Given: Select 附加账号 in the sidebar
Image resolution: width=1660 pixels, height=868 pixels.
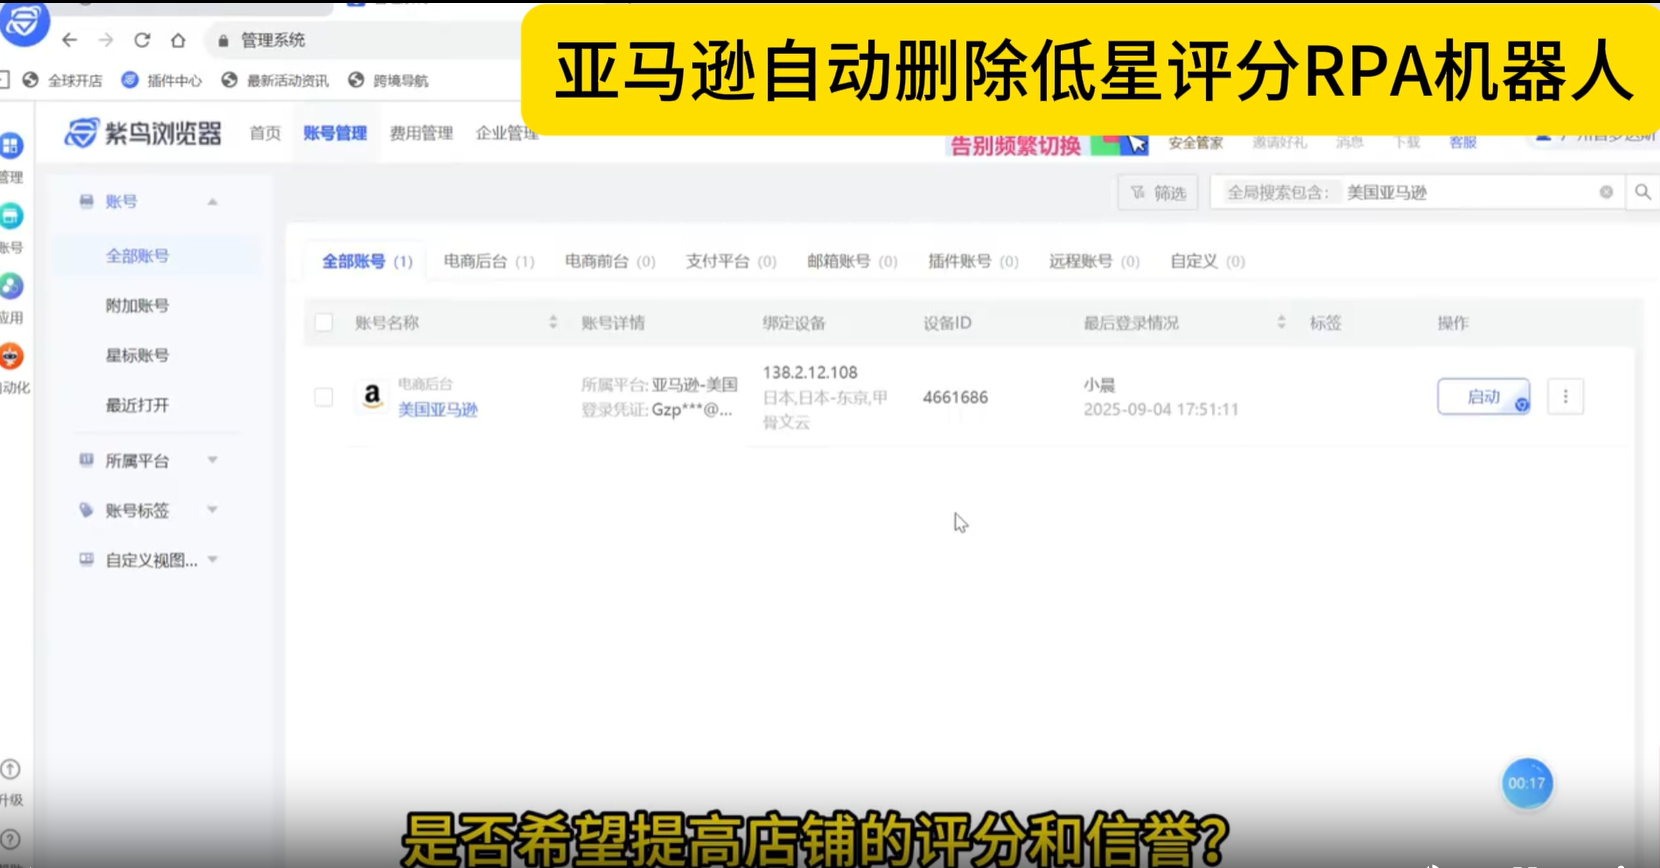Looking at the screenshot, I should [137, 306].
